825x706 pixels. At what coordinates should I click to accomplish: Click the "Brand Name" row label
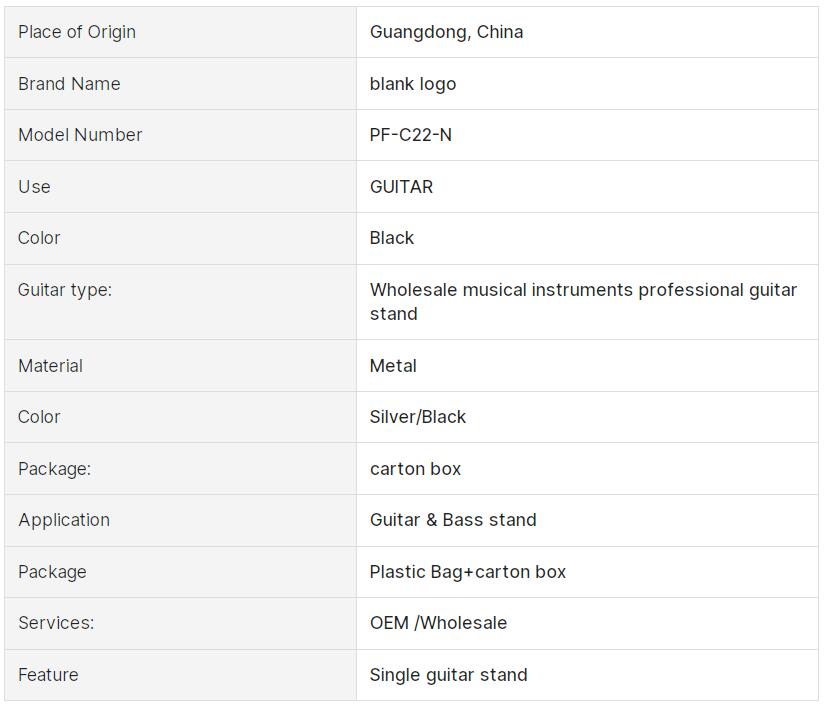pos(69,84)
